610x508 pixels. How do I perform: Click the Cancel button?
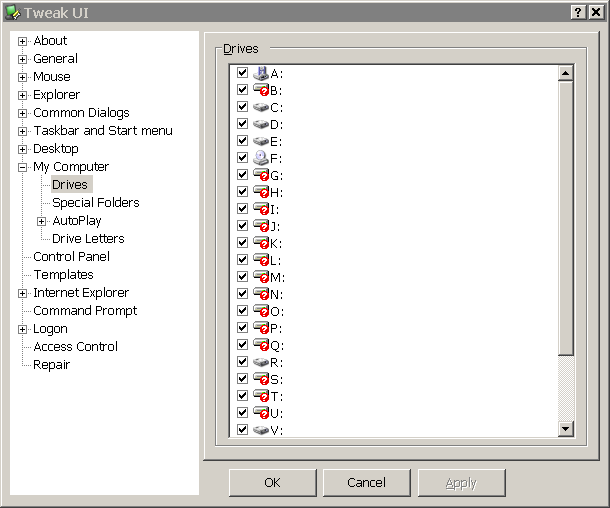coord(367,483)
